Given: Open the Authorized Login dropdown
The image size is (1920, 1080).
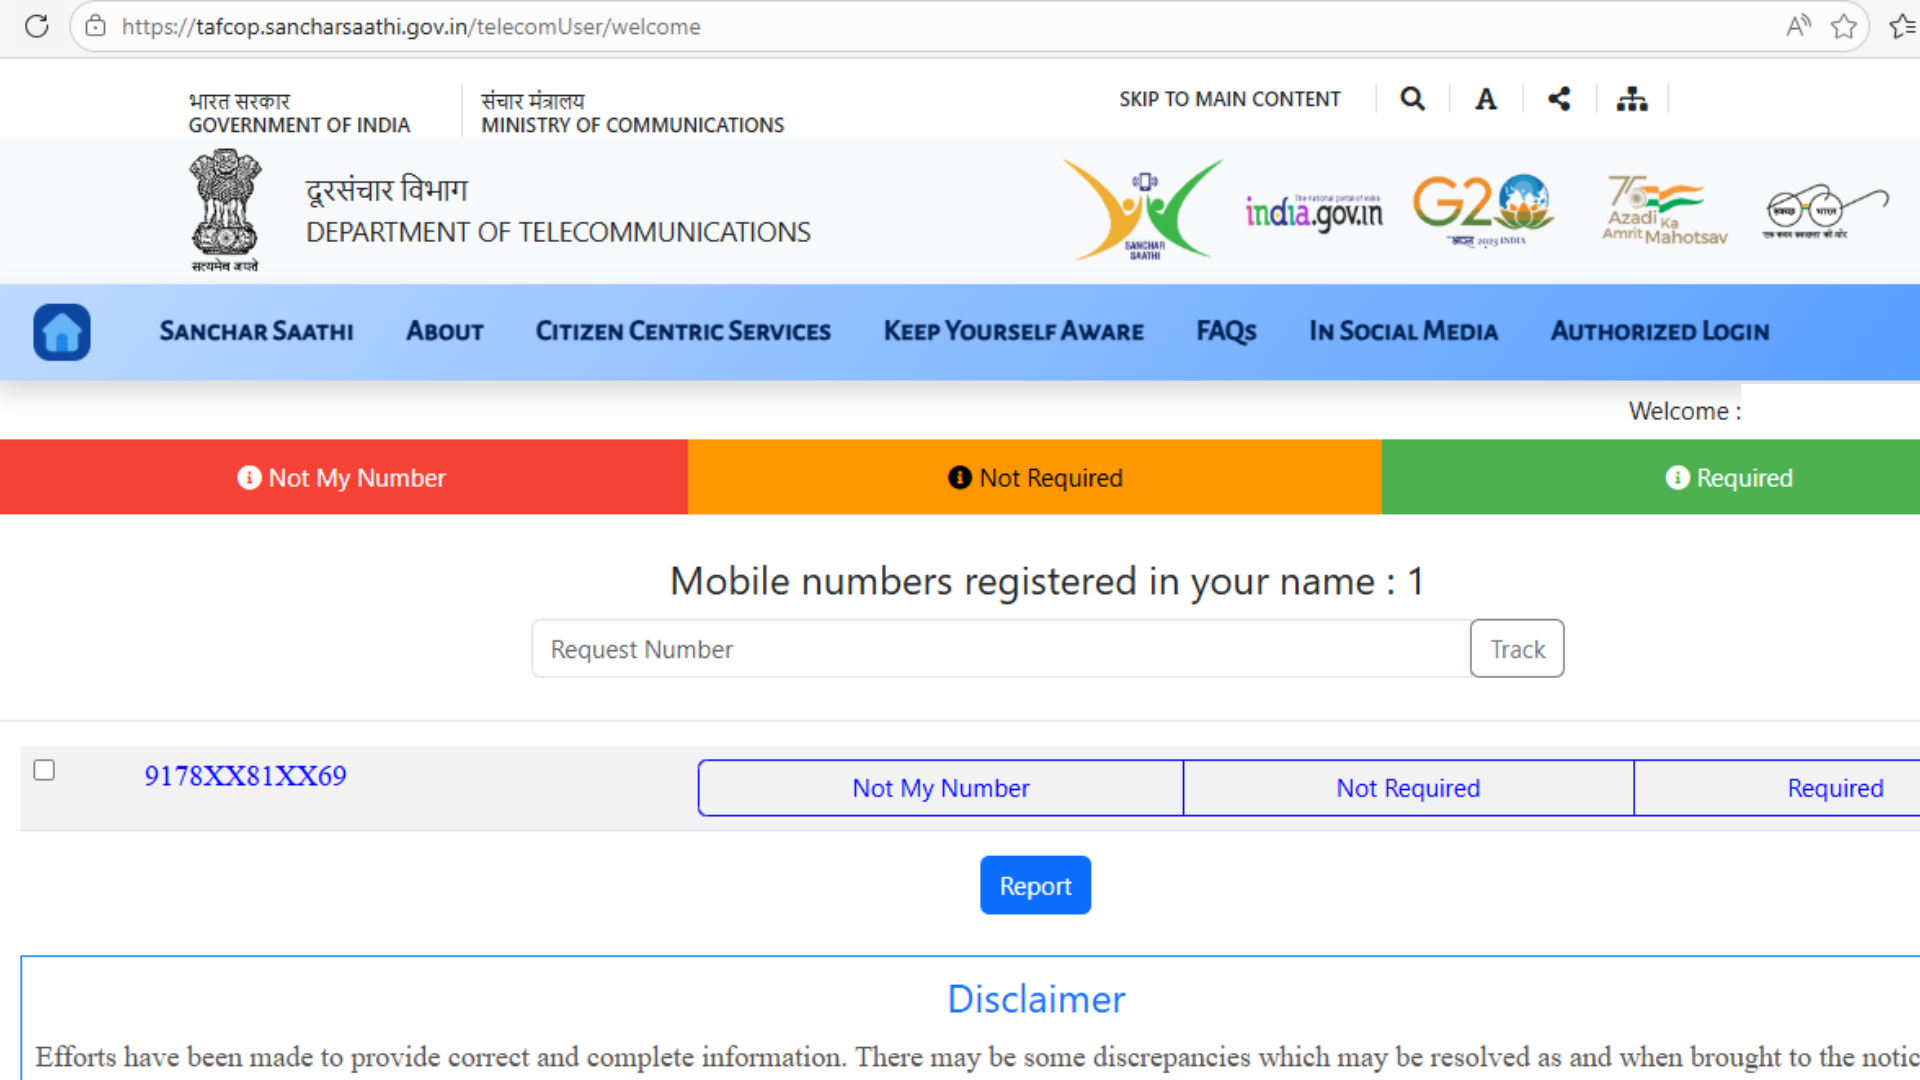Looking at the screenshot, I should pyautogui.click(x=1659, y=331).
